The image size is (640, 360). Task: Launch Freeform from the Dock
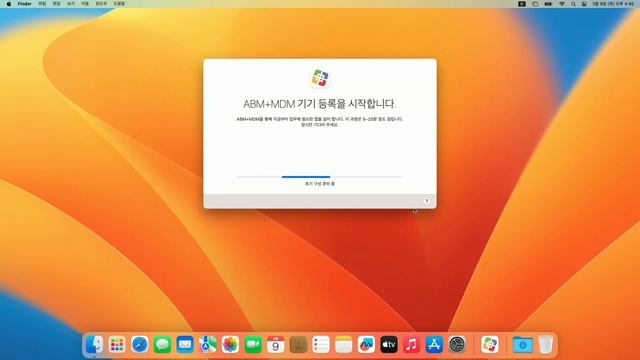[366, 345]
